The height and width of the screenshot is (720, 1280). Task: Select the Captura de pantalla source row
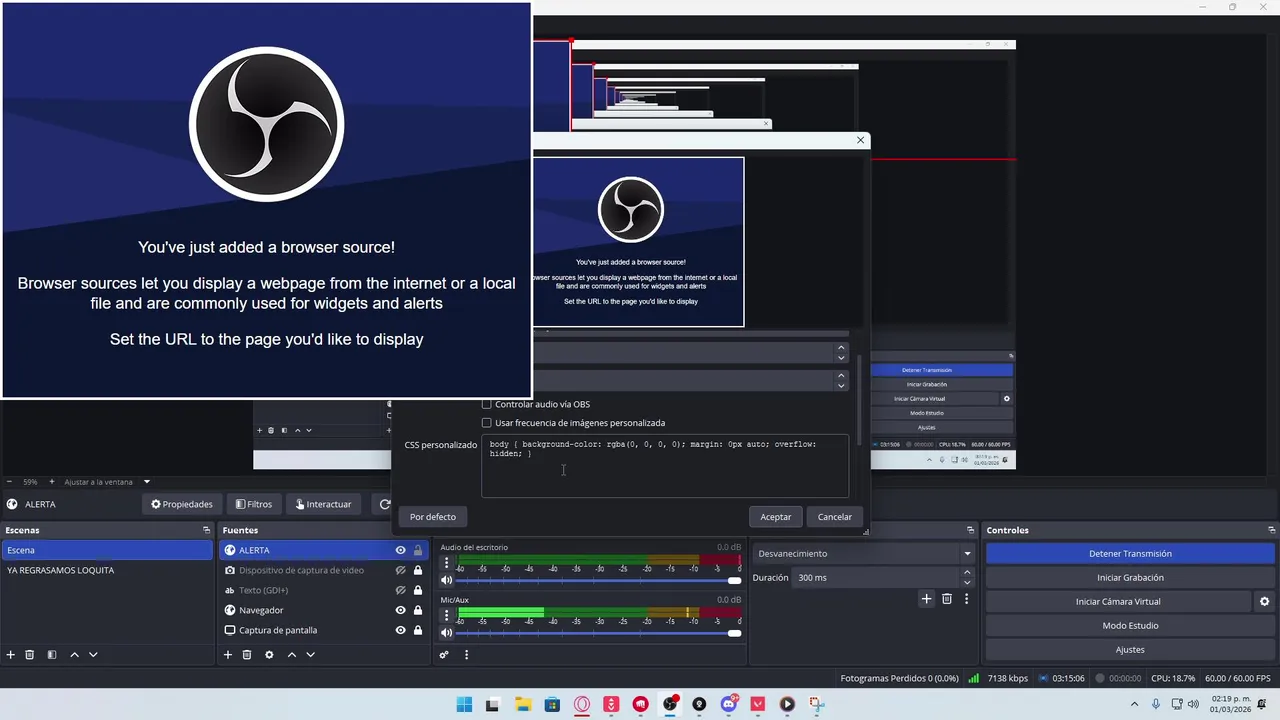coord(323,630)
